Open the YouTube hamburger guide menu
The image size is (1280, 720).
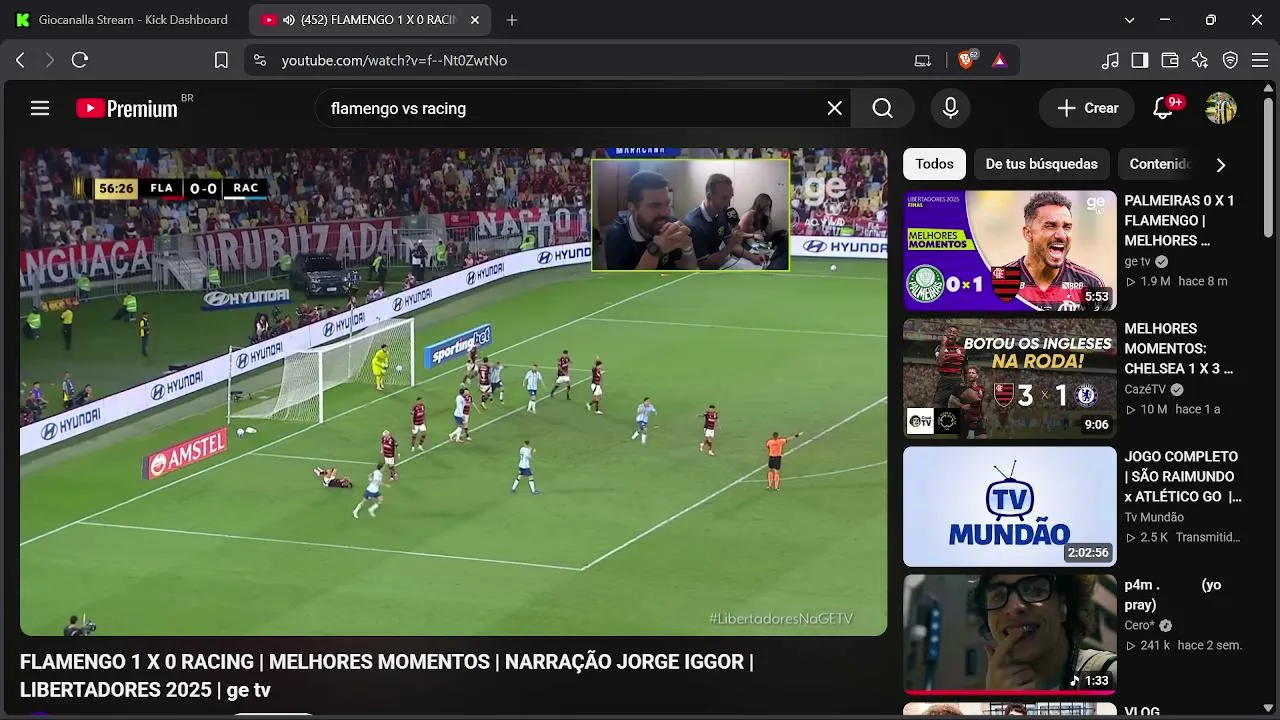[40, 108]
